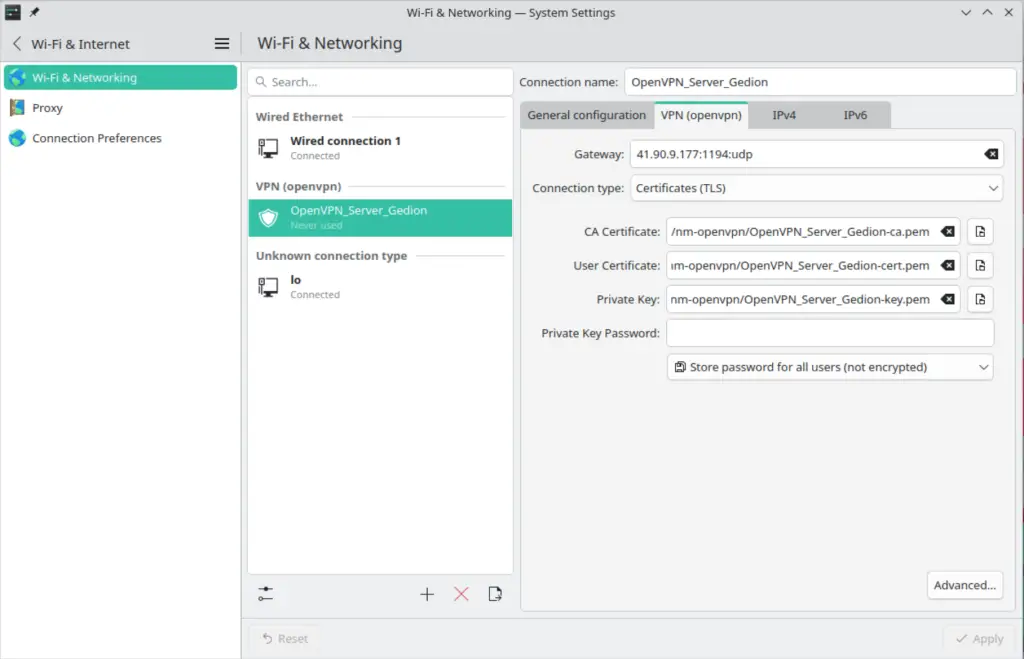
Task: Switch to the IPv4 tab
Action: point(784,115)
